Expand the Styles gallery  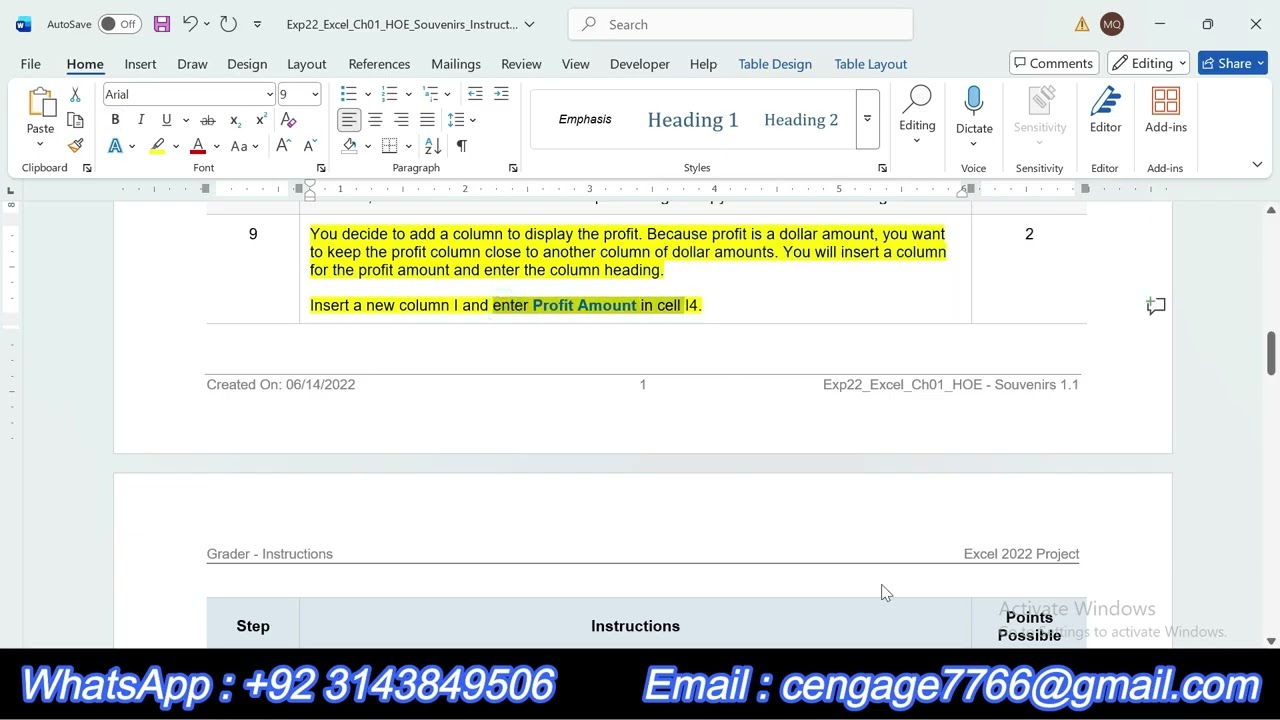(867, 120)
